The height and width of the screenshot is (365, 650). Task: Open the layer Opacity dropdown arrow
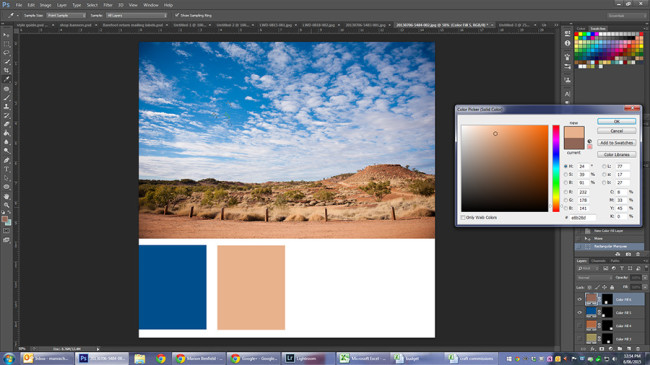pos(645,277)
